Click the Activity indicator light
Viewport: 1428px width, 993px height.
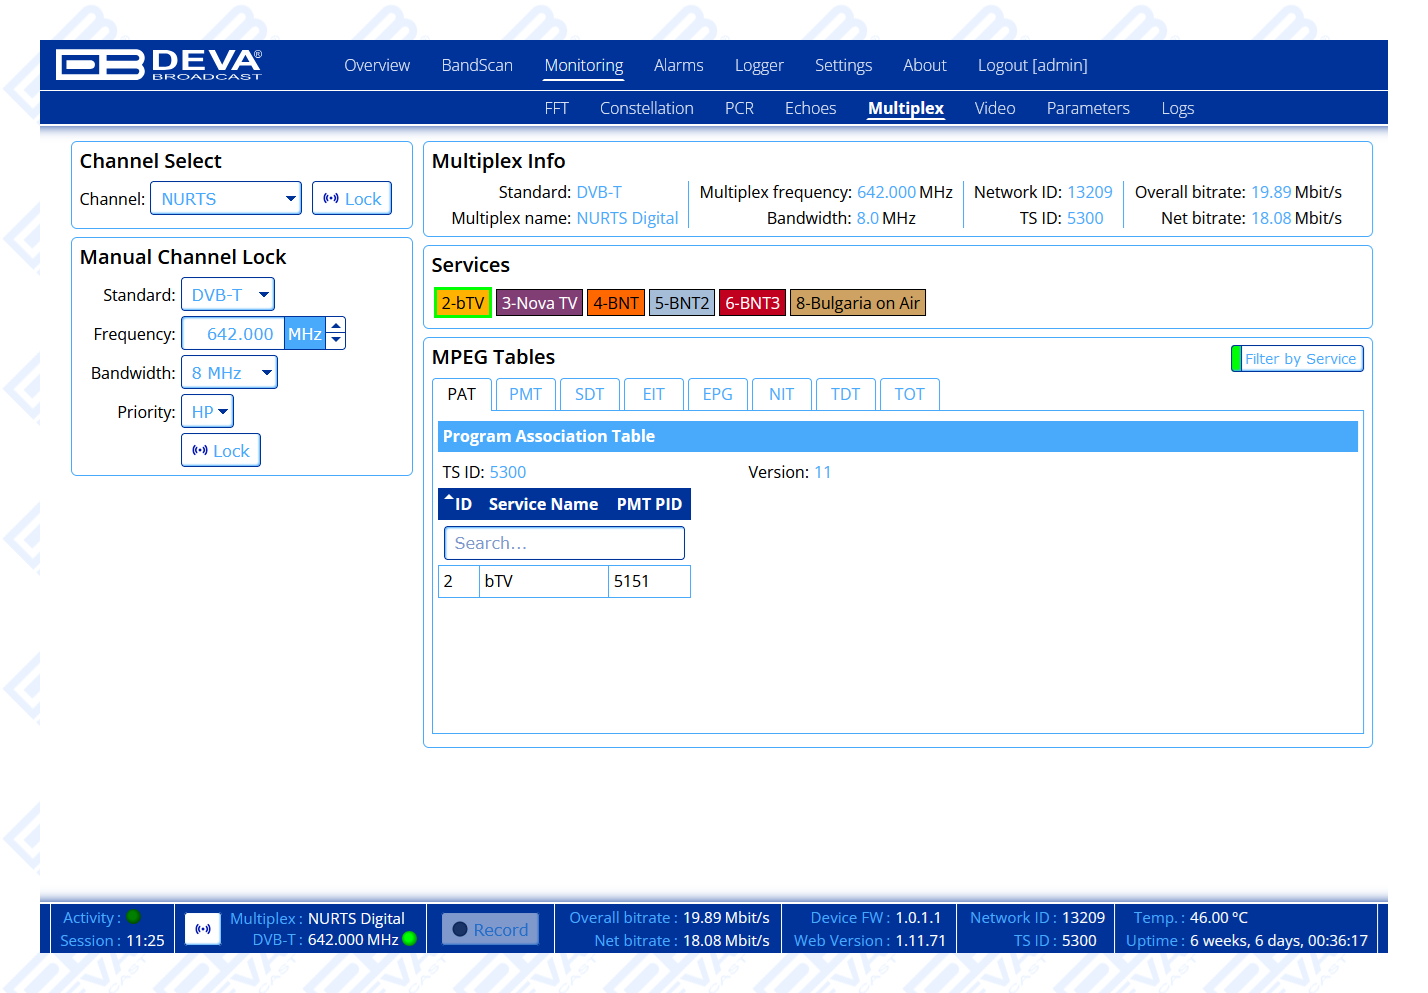[134, 917]
